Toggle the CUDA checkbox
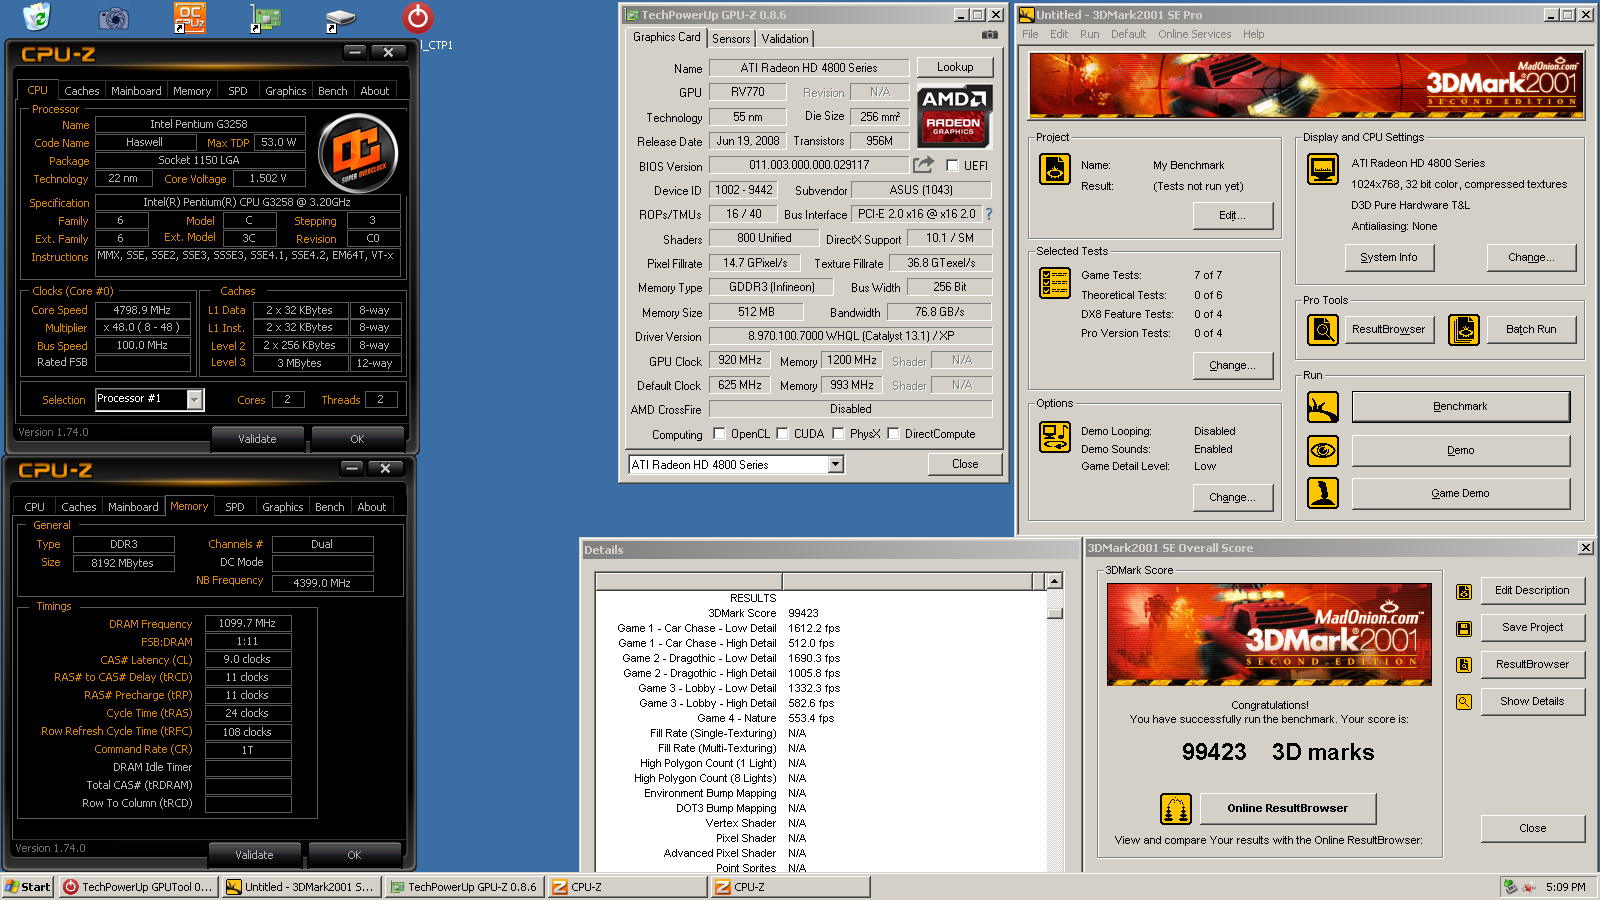The width and height of the screenshot is (1600, 900). click(782, 434)
